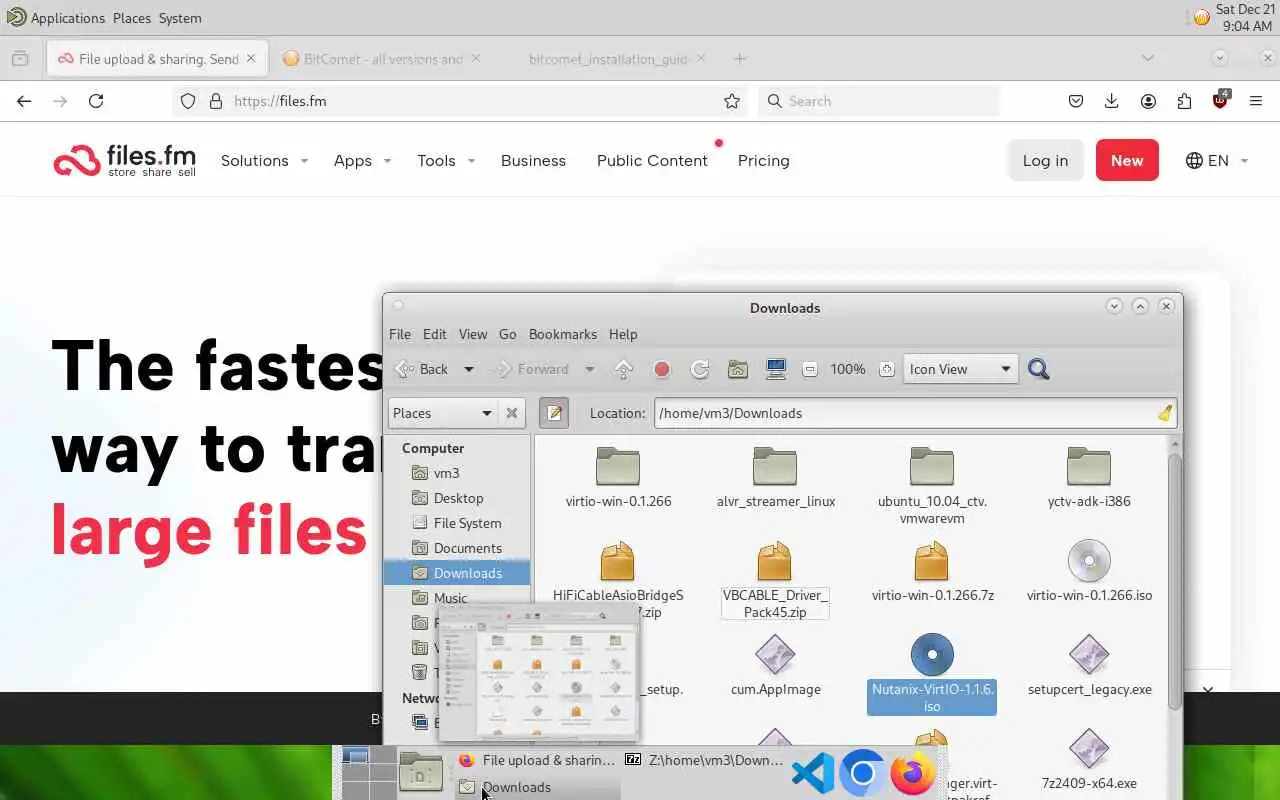1280x800 pixels.
Task: Launch Chromium from the bottom panel
Action: tap(862, 773)
